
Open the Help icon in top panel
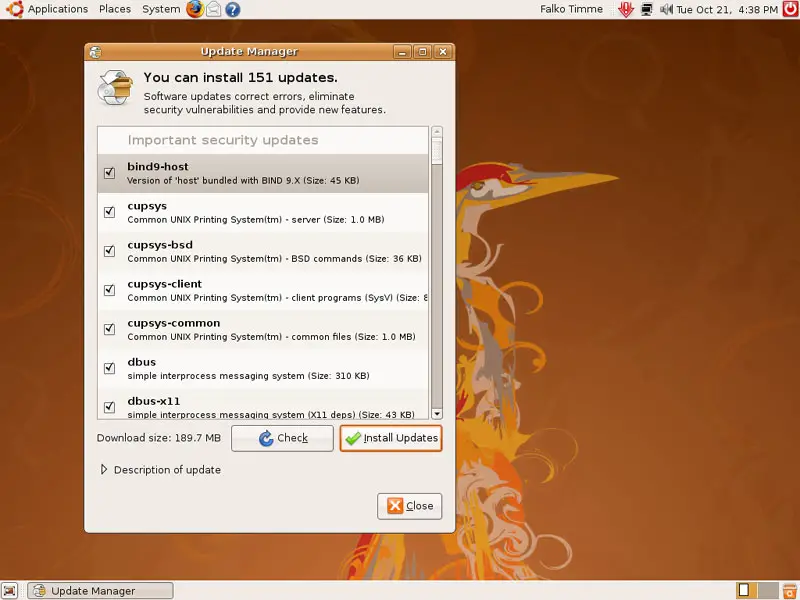(233, 9)
